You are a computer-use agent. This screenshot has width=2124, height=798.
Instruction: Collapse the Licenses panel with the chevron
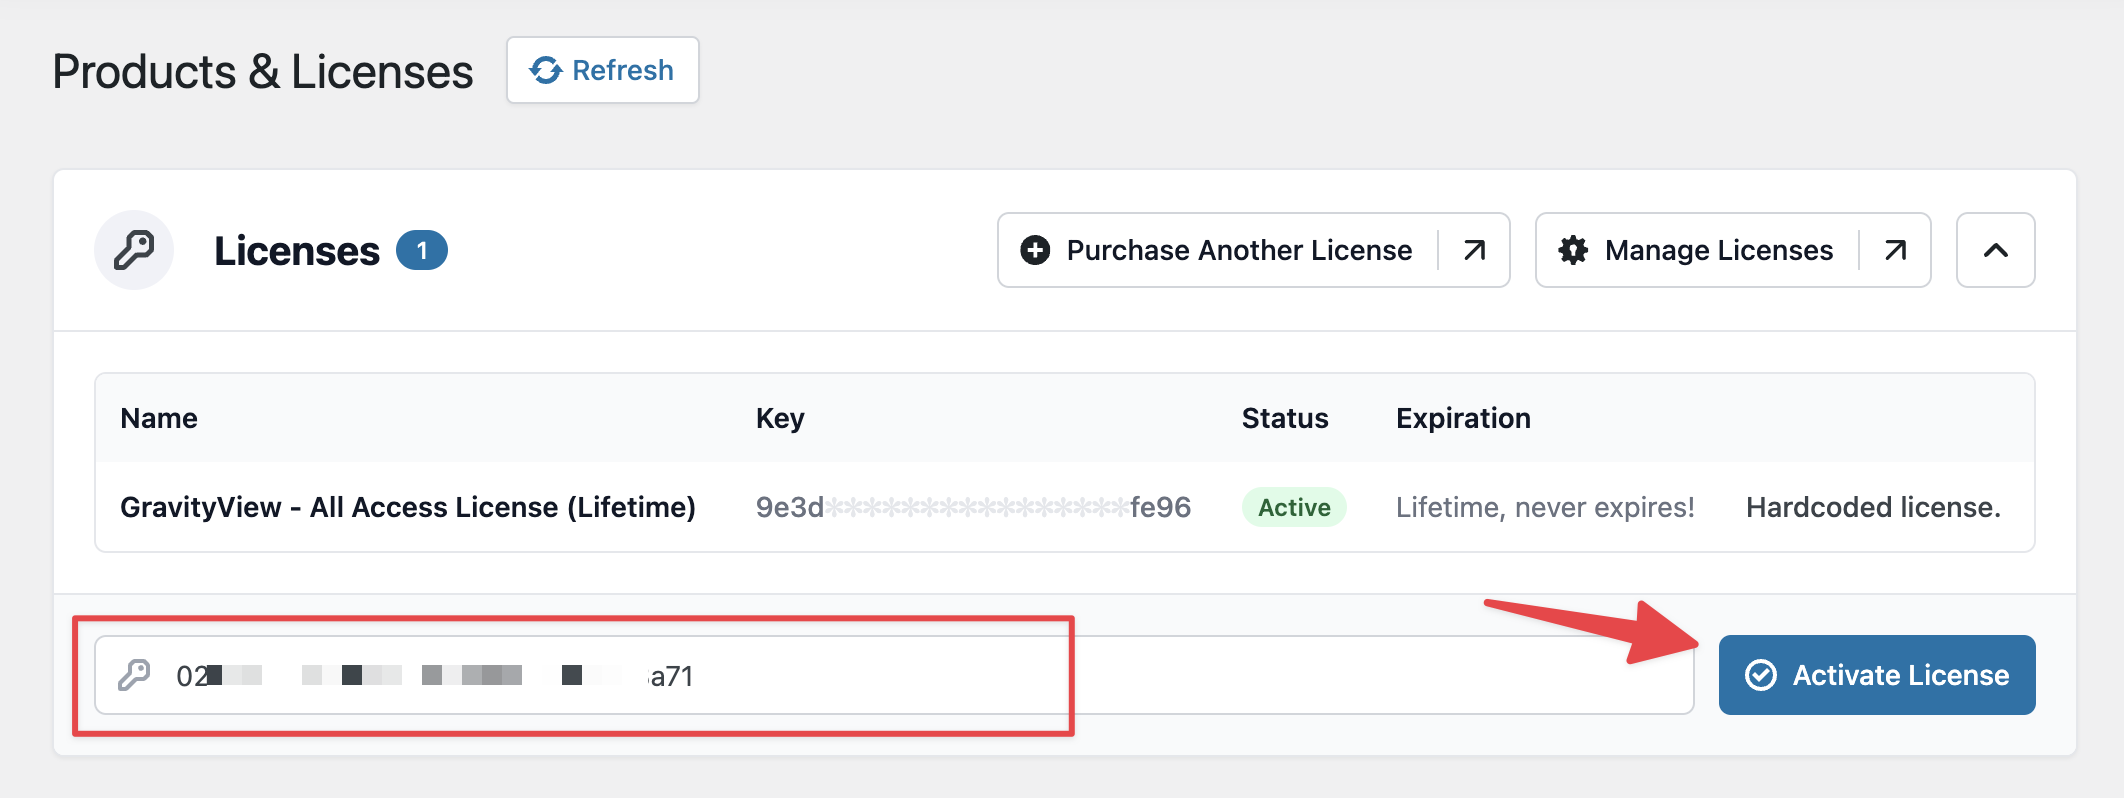1995,250
